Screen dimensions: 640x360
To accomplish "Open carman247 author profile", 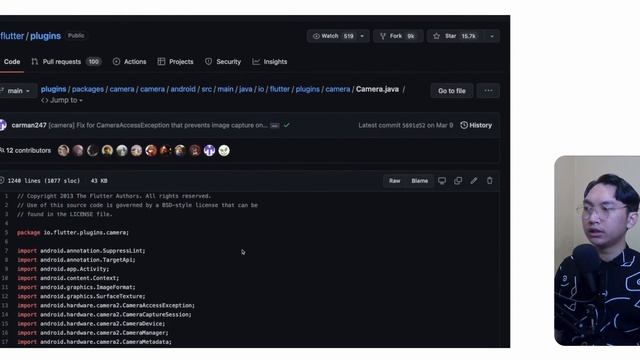I will pyautogui.click(x=29, y=125).
